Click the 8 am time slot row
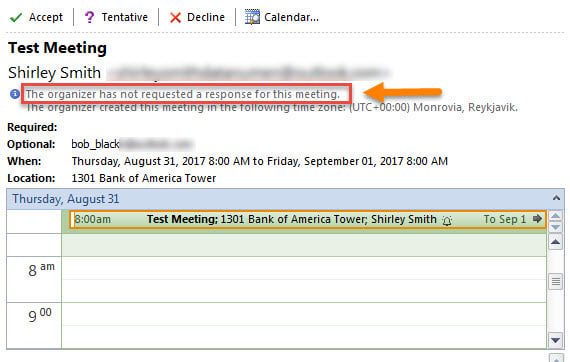570x362 pixels. pos(304,279)
